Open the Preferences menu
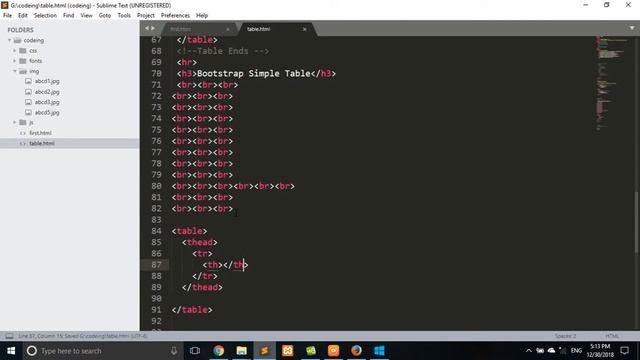Image resolution: width=640 pixels, height=360 pixels. [x=175, y=16]
